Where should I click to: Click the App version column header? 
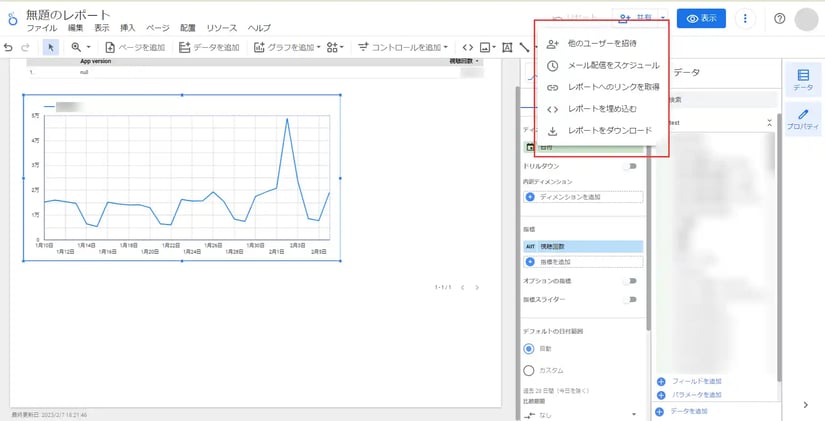click(x=95, y=61)
